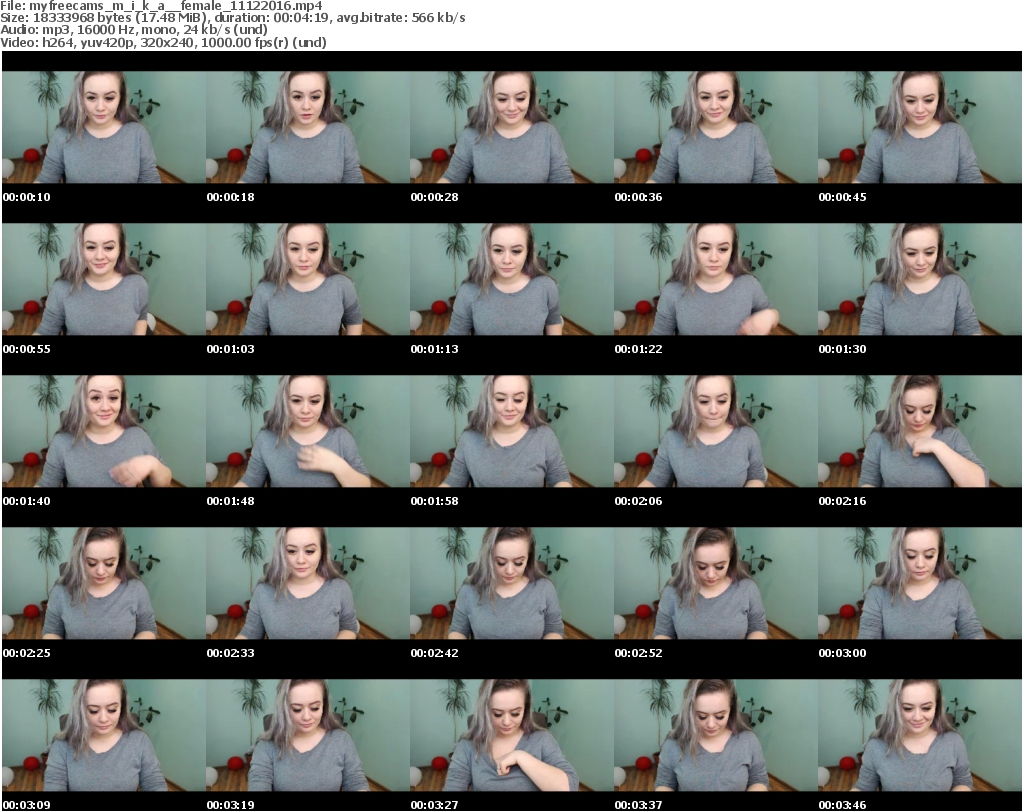Select the frame stamped 00:03:19

point(308,735)
